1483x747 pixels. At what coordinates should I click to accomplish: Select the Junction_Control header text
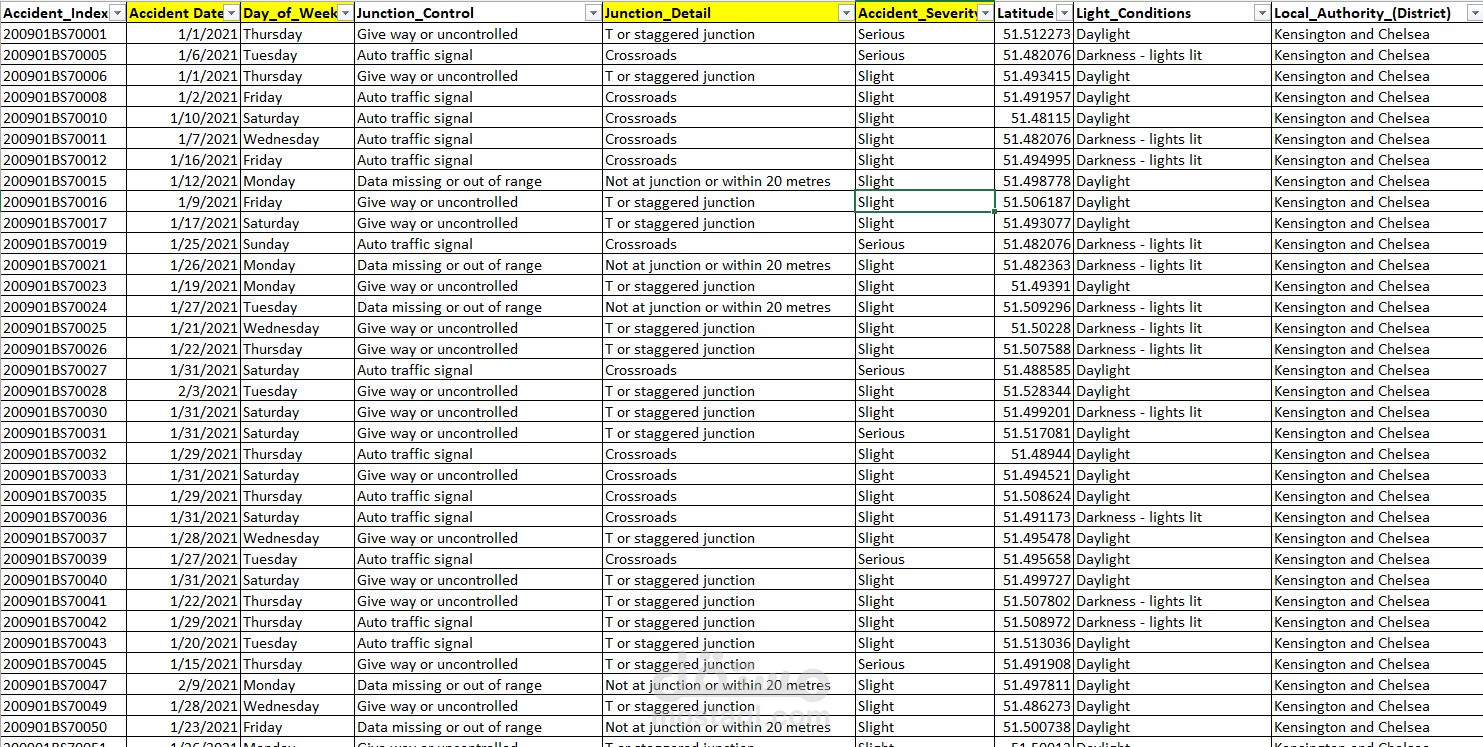pyautogui.click(x=416, y=13)
